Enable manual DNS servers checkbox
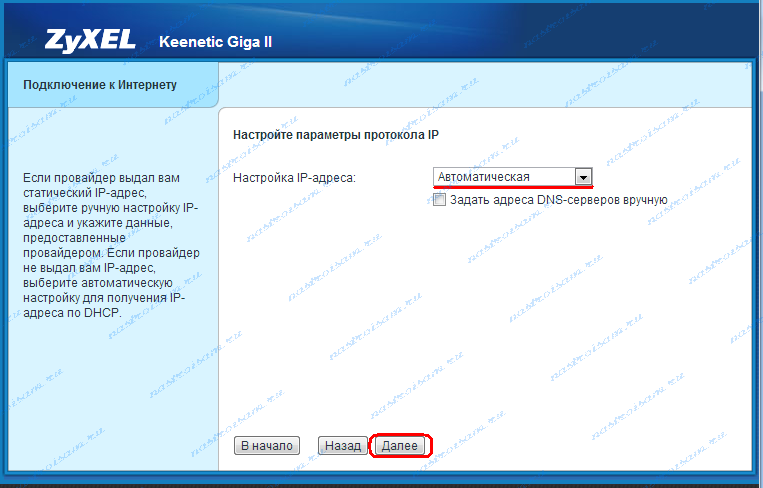Image resolution: width=763 pixels, height=488 pixels. [439, 199]
